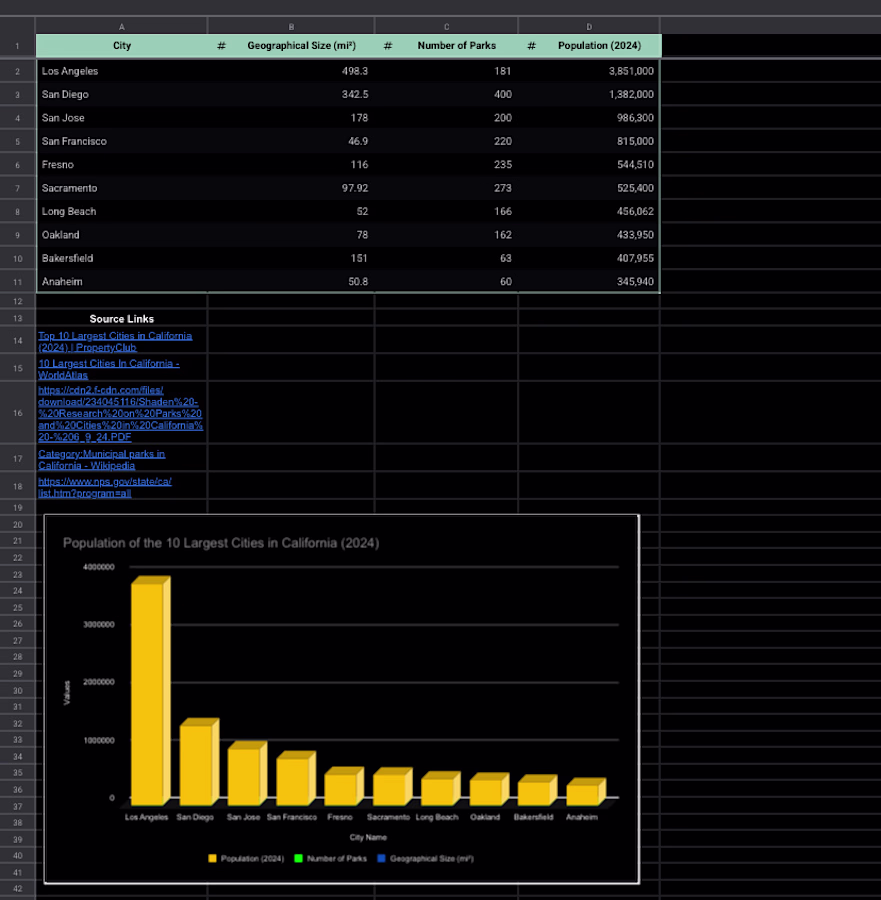This screenshot has width=881, height=900.
Task: Click the 'San Jose' cell
Action: coord(122,118)
